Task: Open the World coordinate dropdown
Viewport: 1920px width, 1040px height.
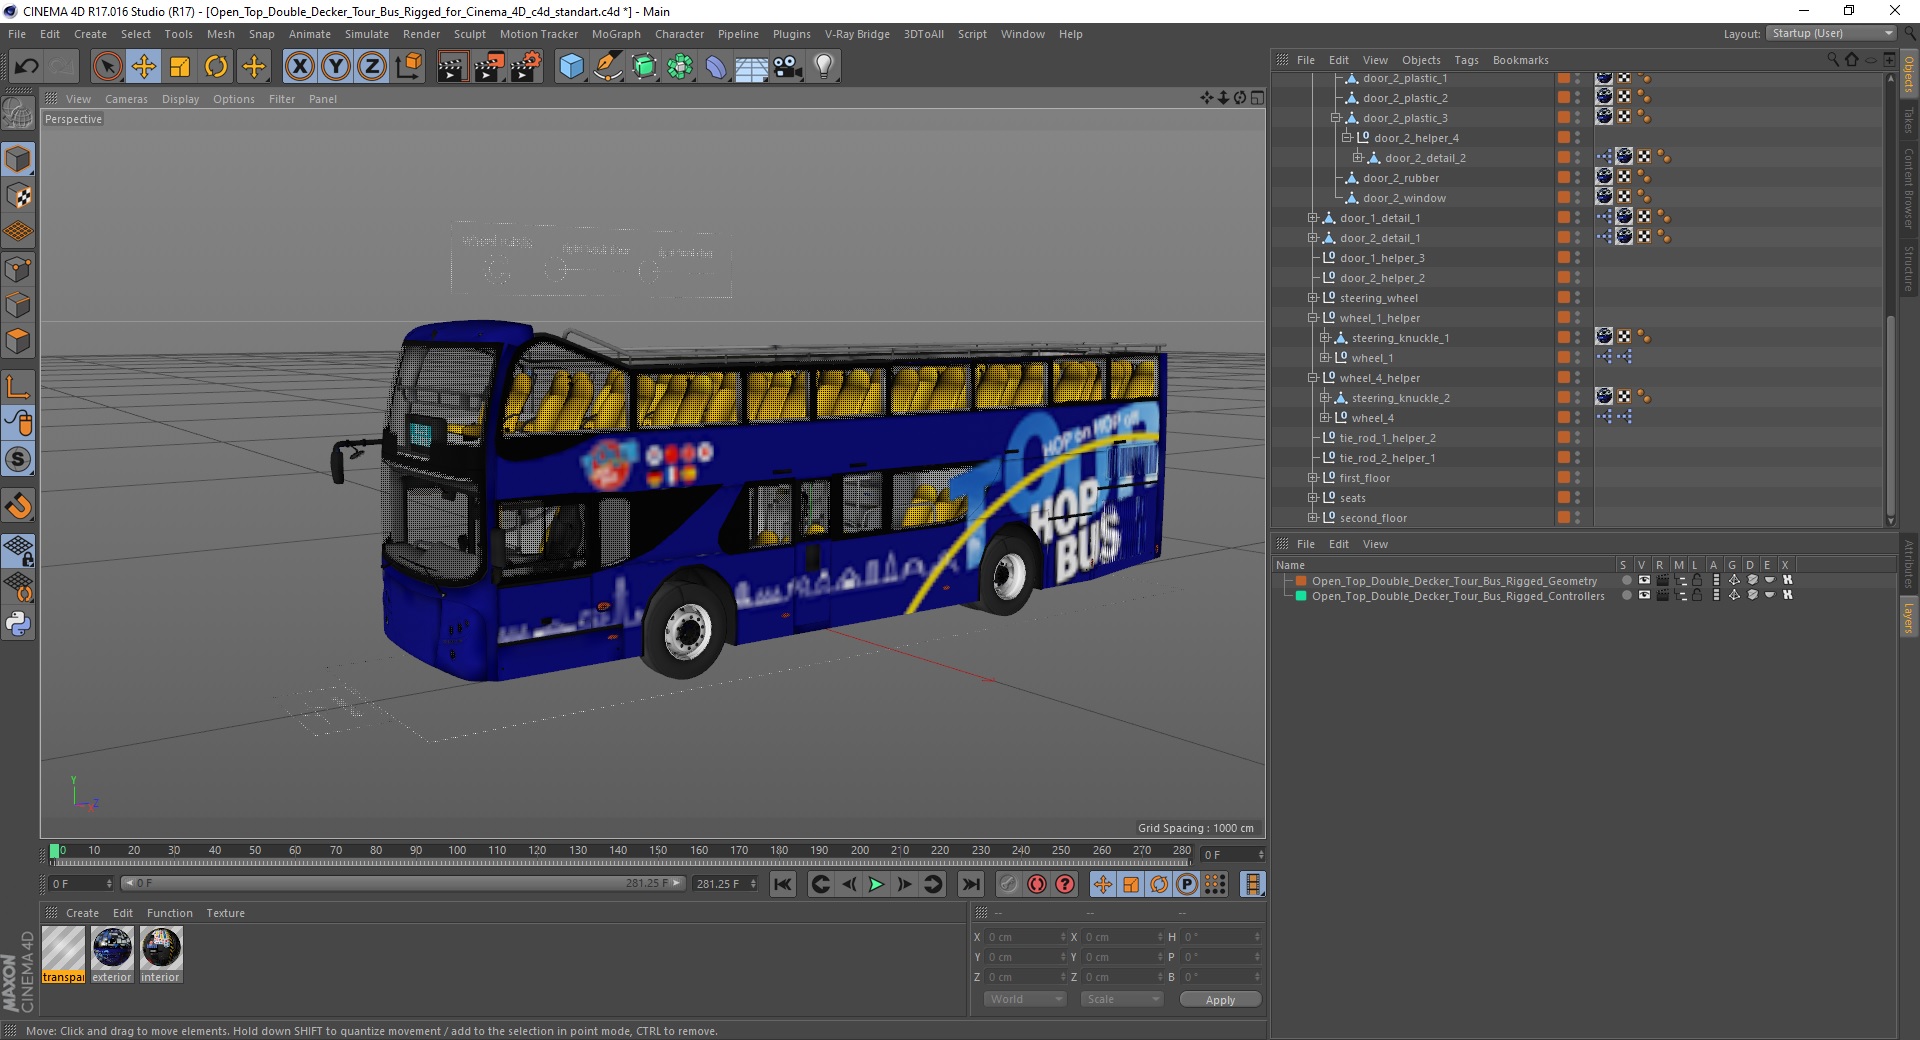Action: (x=1025, y=999)
